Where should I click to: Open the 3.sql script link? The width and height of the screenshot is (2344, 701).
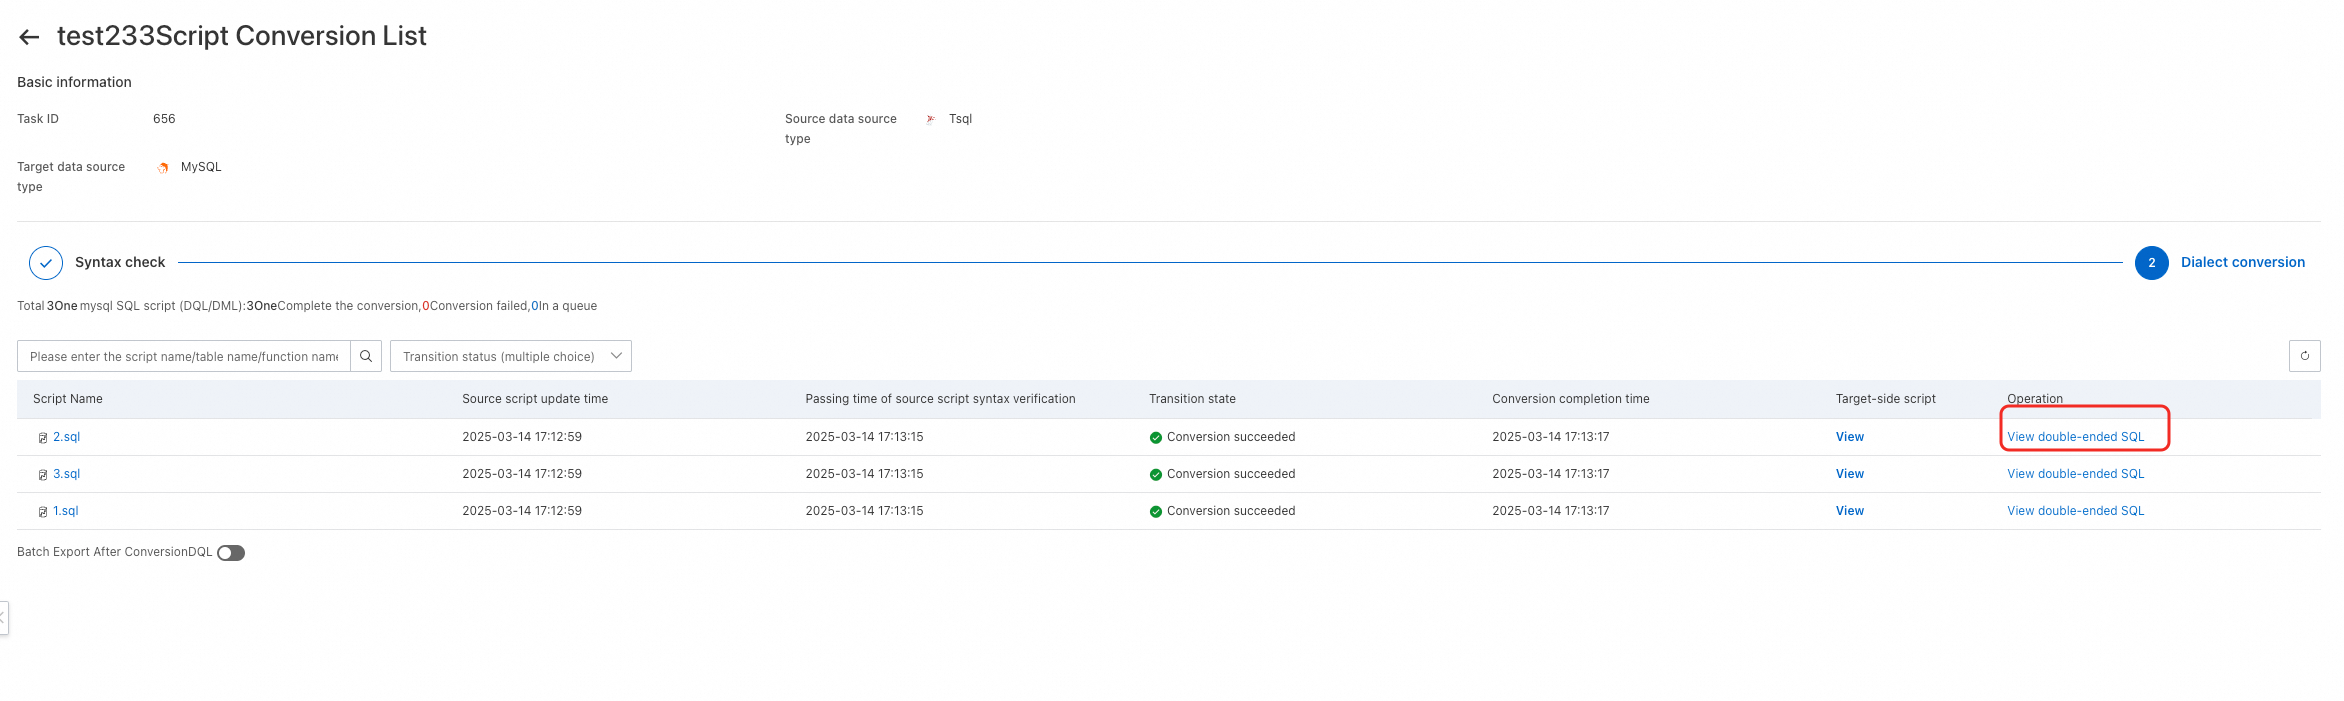tap(66, 474)
